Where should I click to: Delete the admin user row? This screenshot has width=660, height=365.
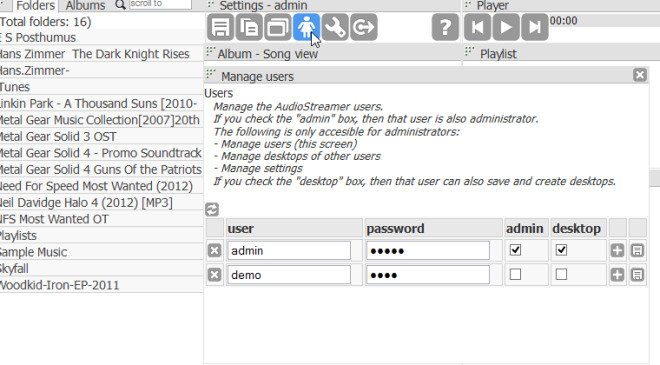[x=214, y=250]
